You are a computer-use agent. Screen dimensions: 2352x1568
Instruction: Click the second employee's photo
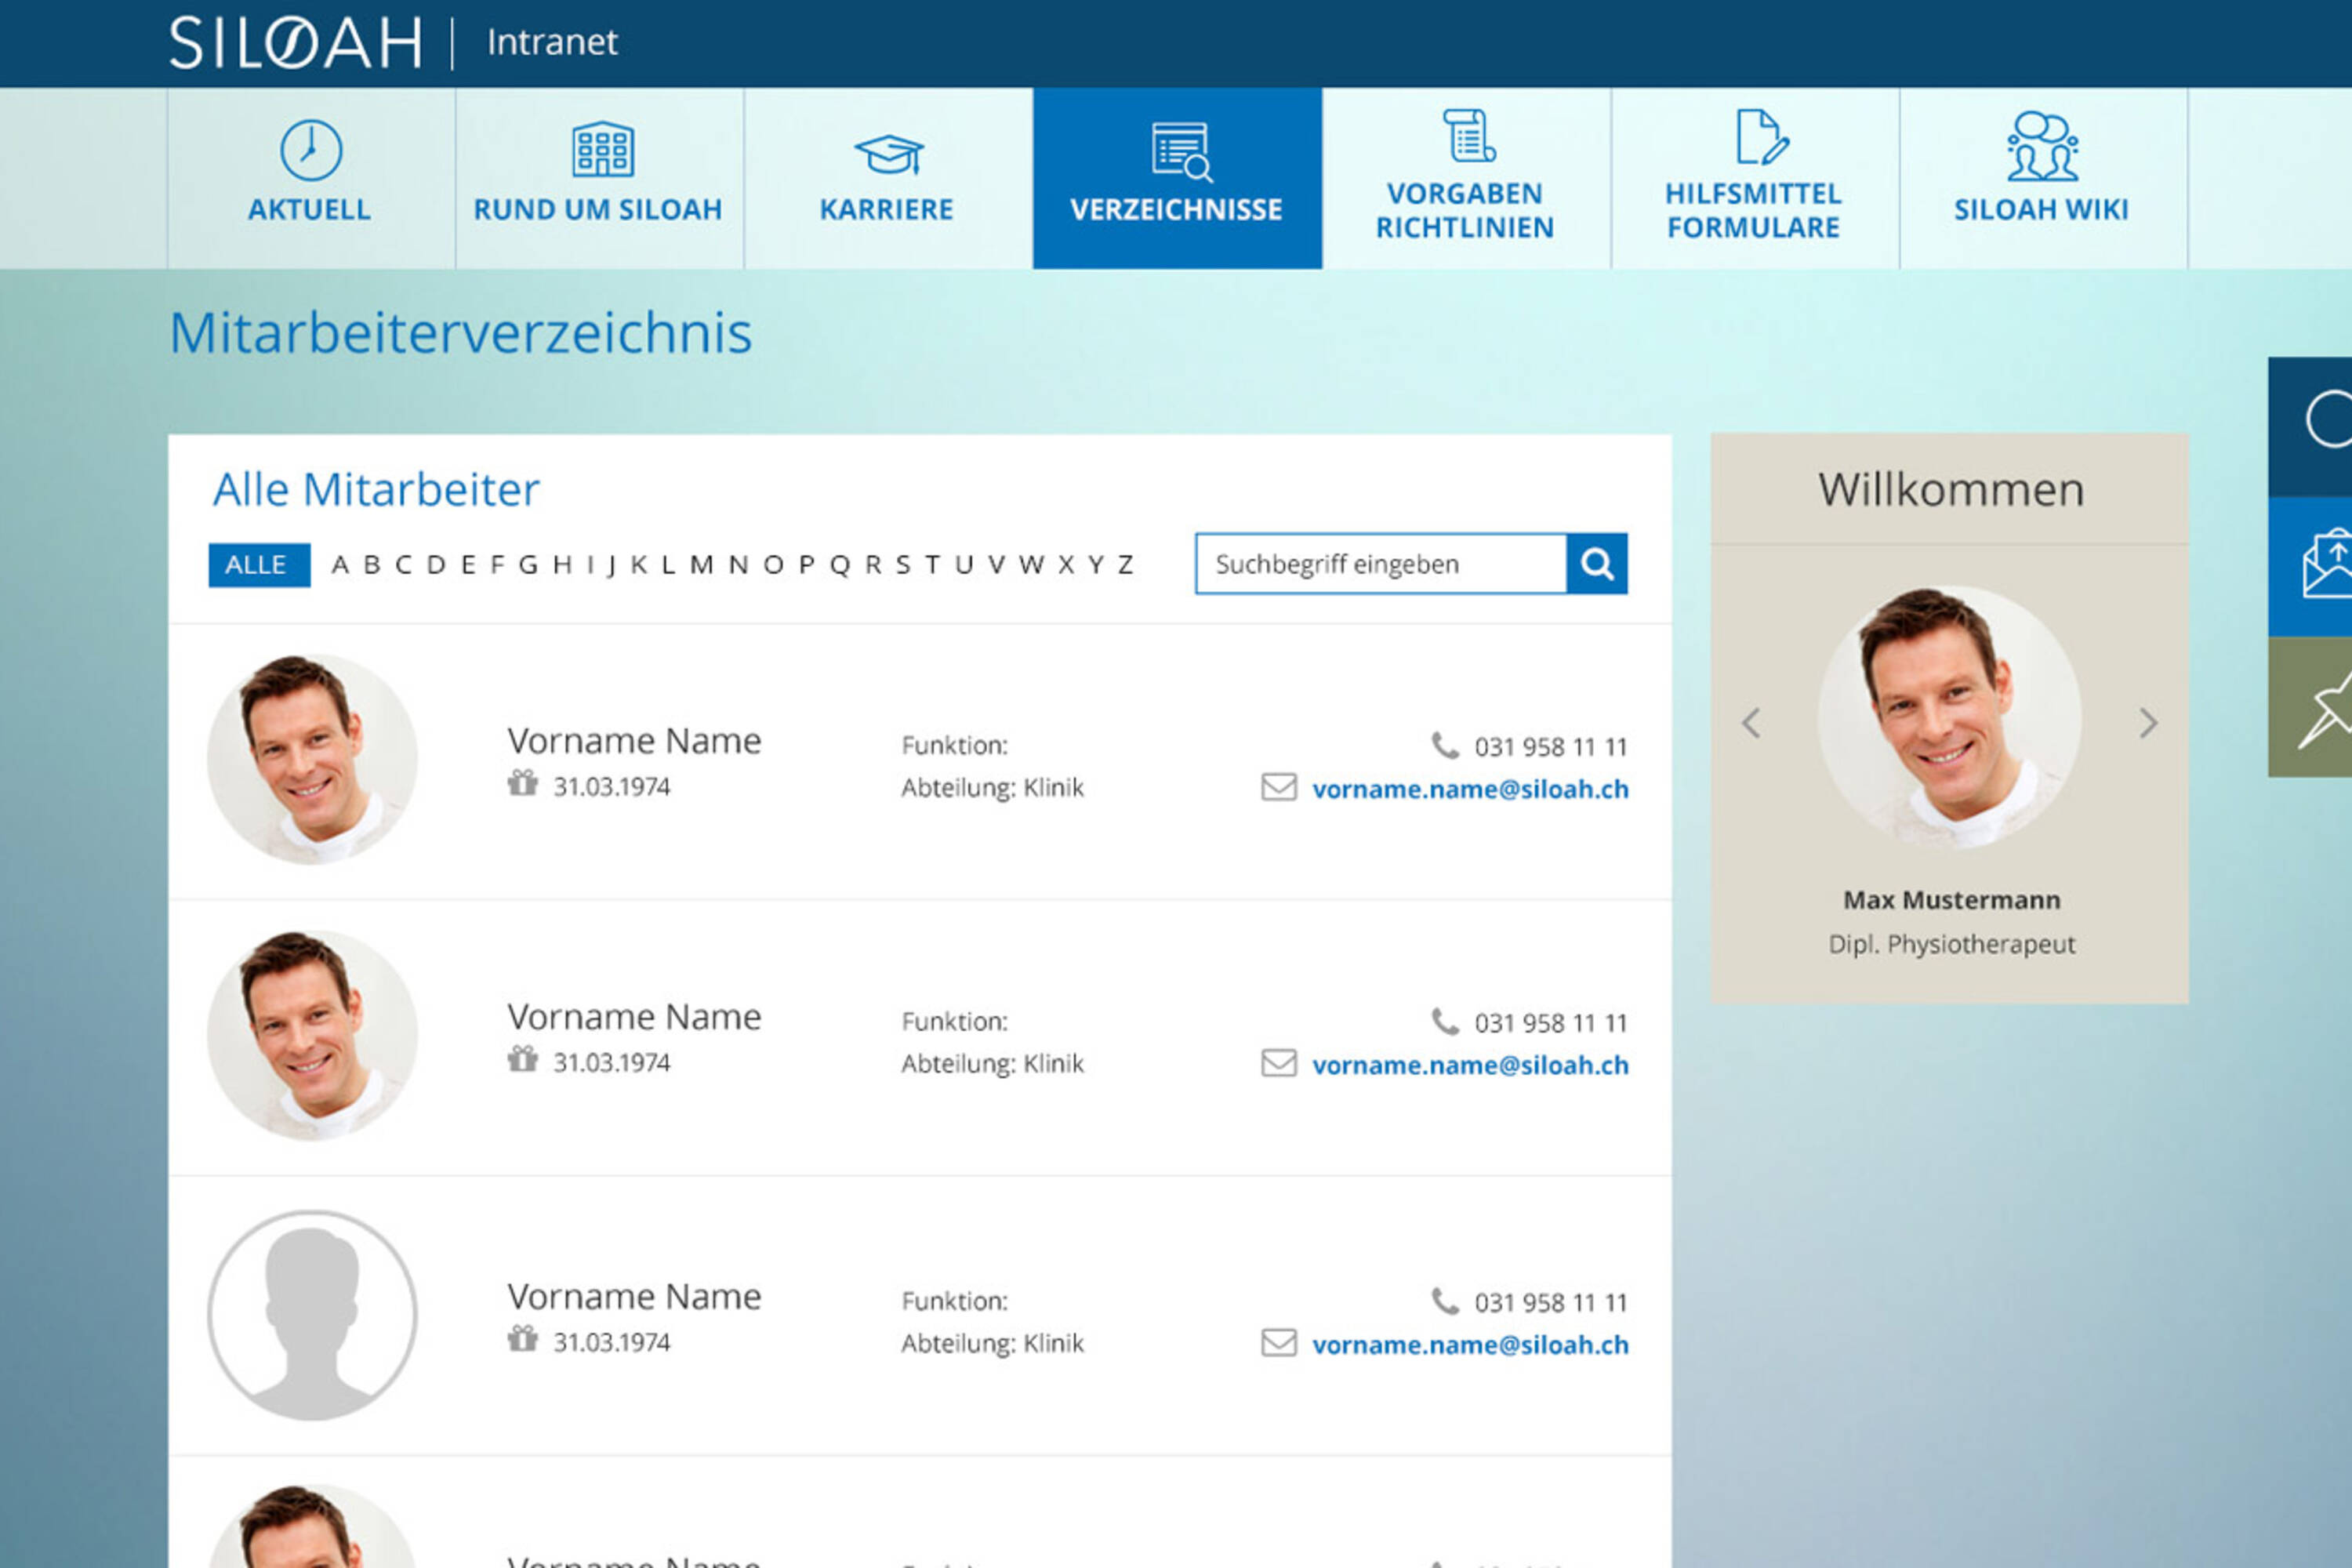[x=312, y=1035]
